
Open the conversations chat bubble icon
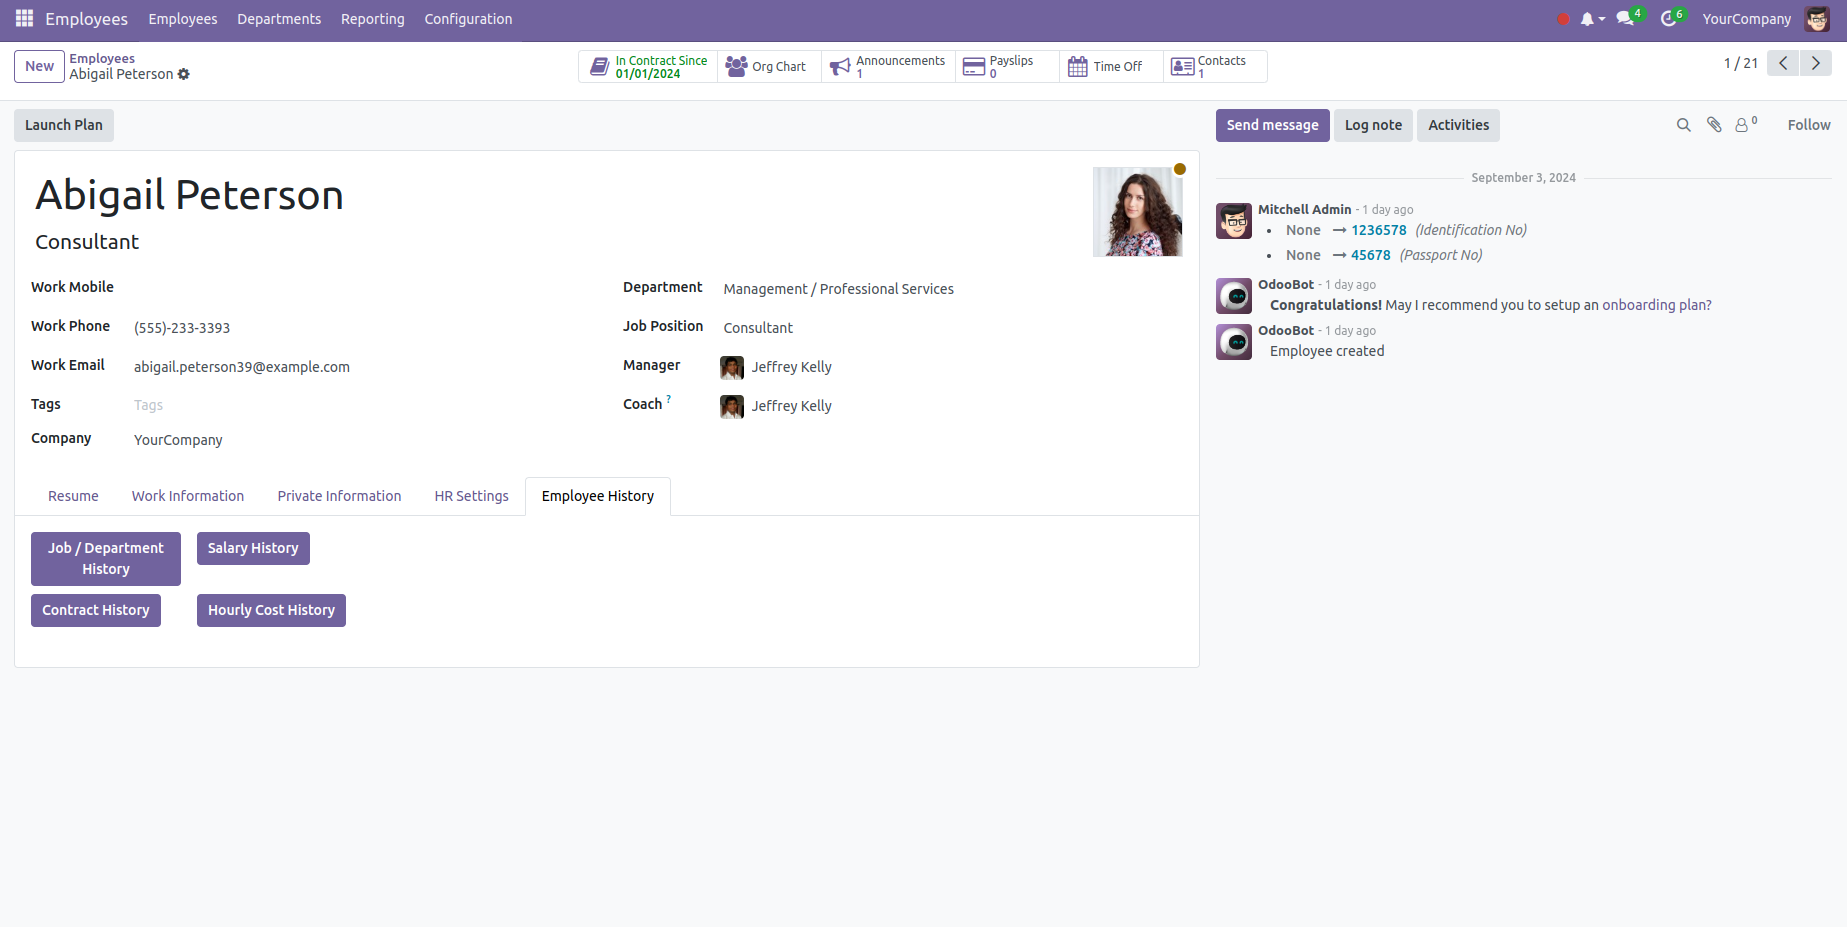tap(1626, 19)
